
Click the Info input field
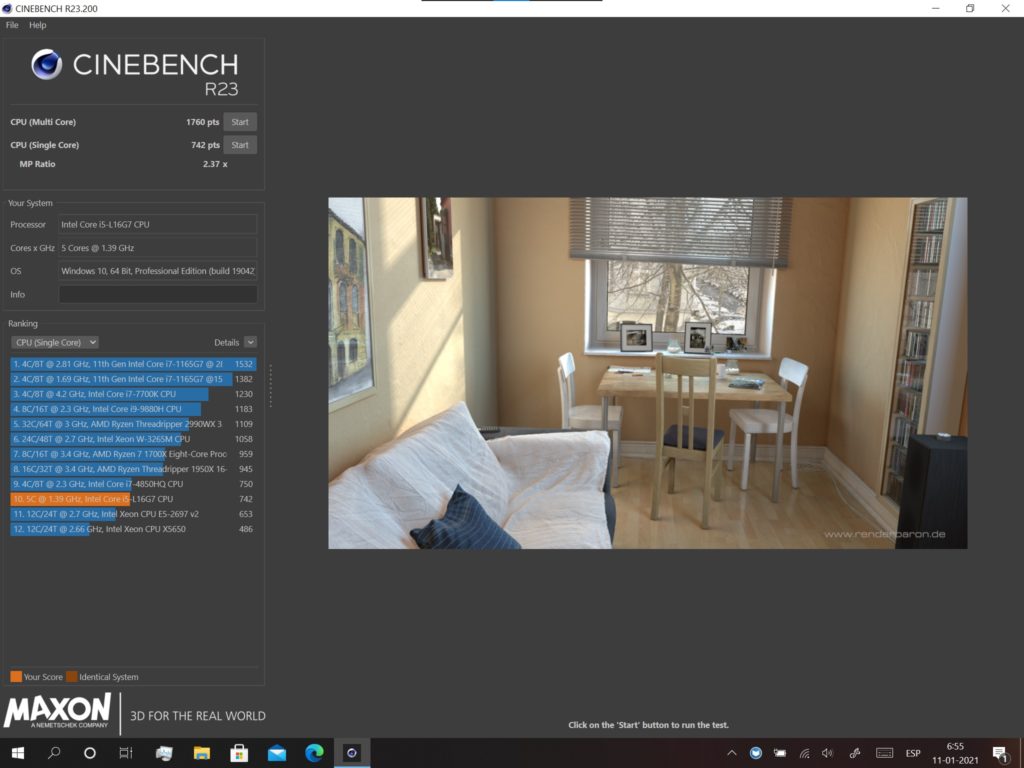(158, 294)
